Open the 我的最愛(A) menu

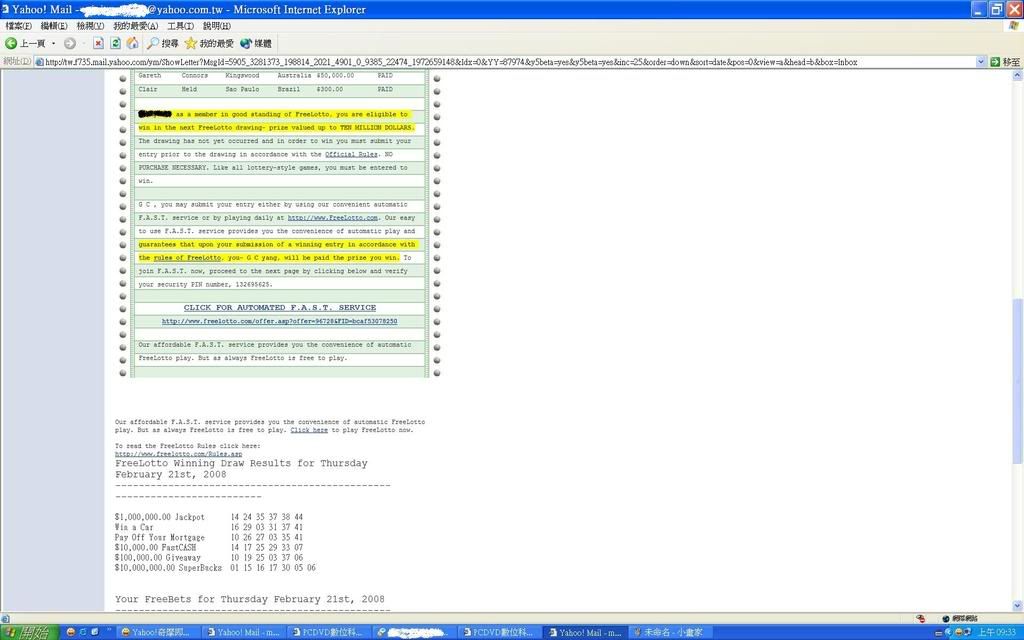tap(135, 25)
